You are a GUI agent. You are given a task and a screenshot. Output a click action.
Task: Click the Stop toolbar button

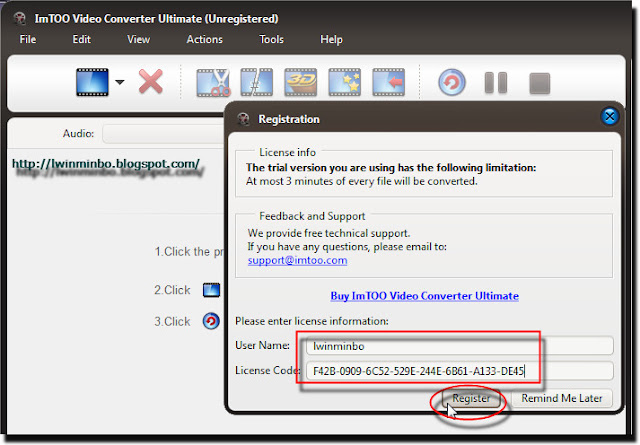click(x=540, y=83)
